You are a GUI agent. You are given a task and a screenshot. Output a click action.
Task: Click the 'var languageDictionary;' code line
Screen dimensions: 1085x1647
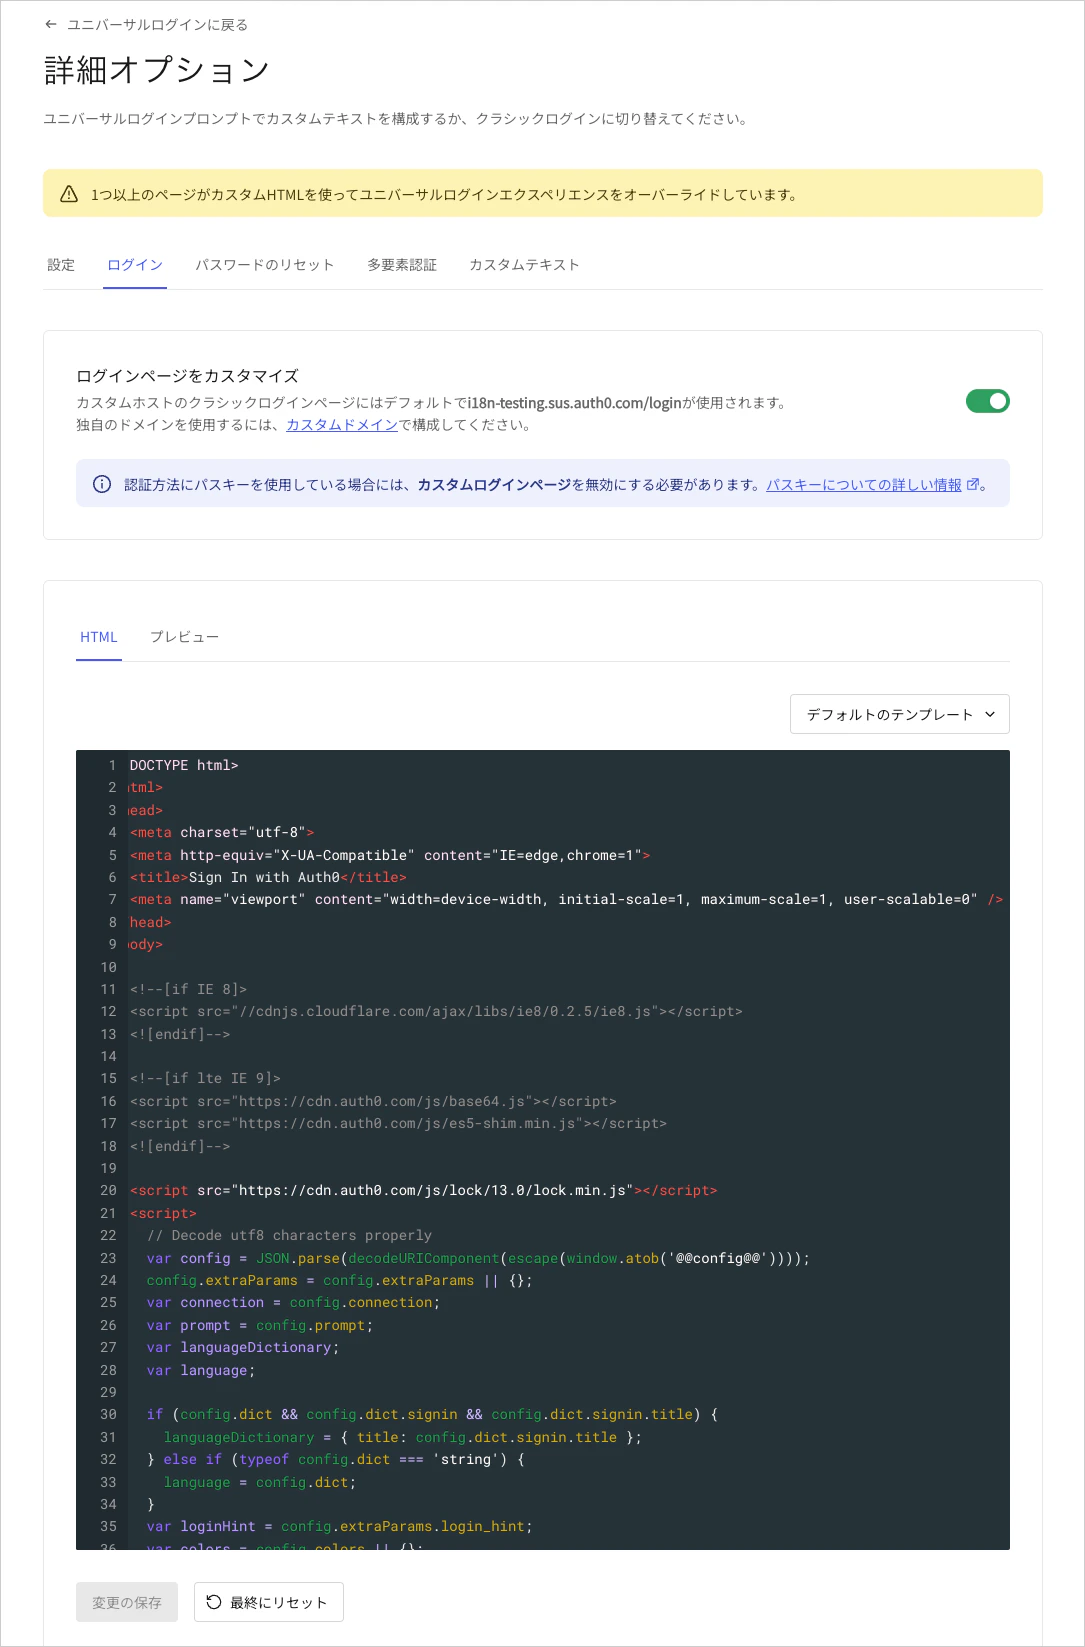click(243, 1347)
